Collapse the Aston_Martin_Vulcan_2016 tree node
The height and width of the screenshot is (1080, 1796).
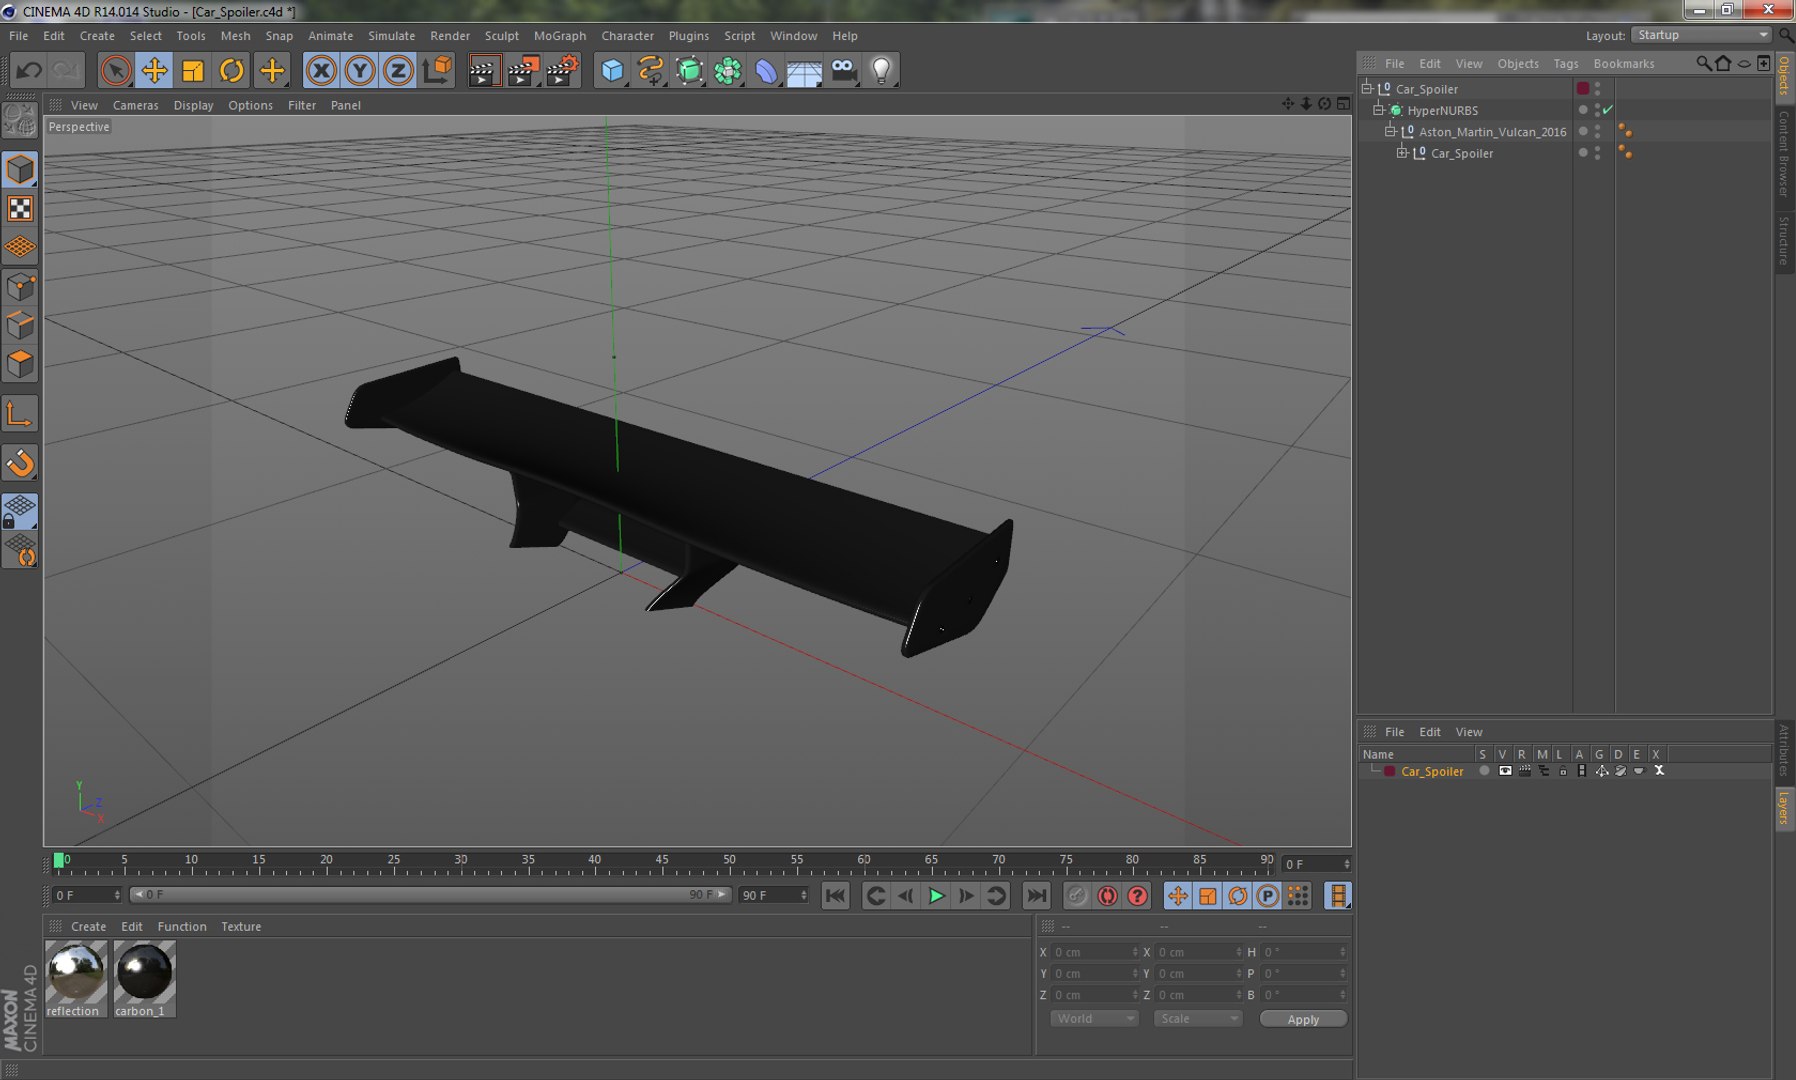pyautogui.click(x=1390, y=131)
